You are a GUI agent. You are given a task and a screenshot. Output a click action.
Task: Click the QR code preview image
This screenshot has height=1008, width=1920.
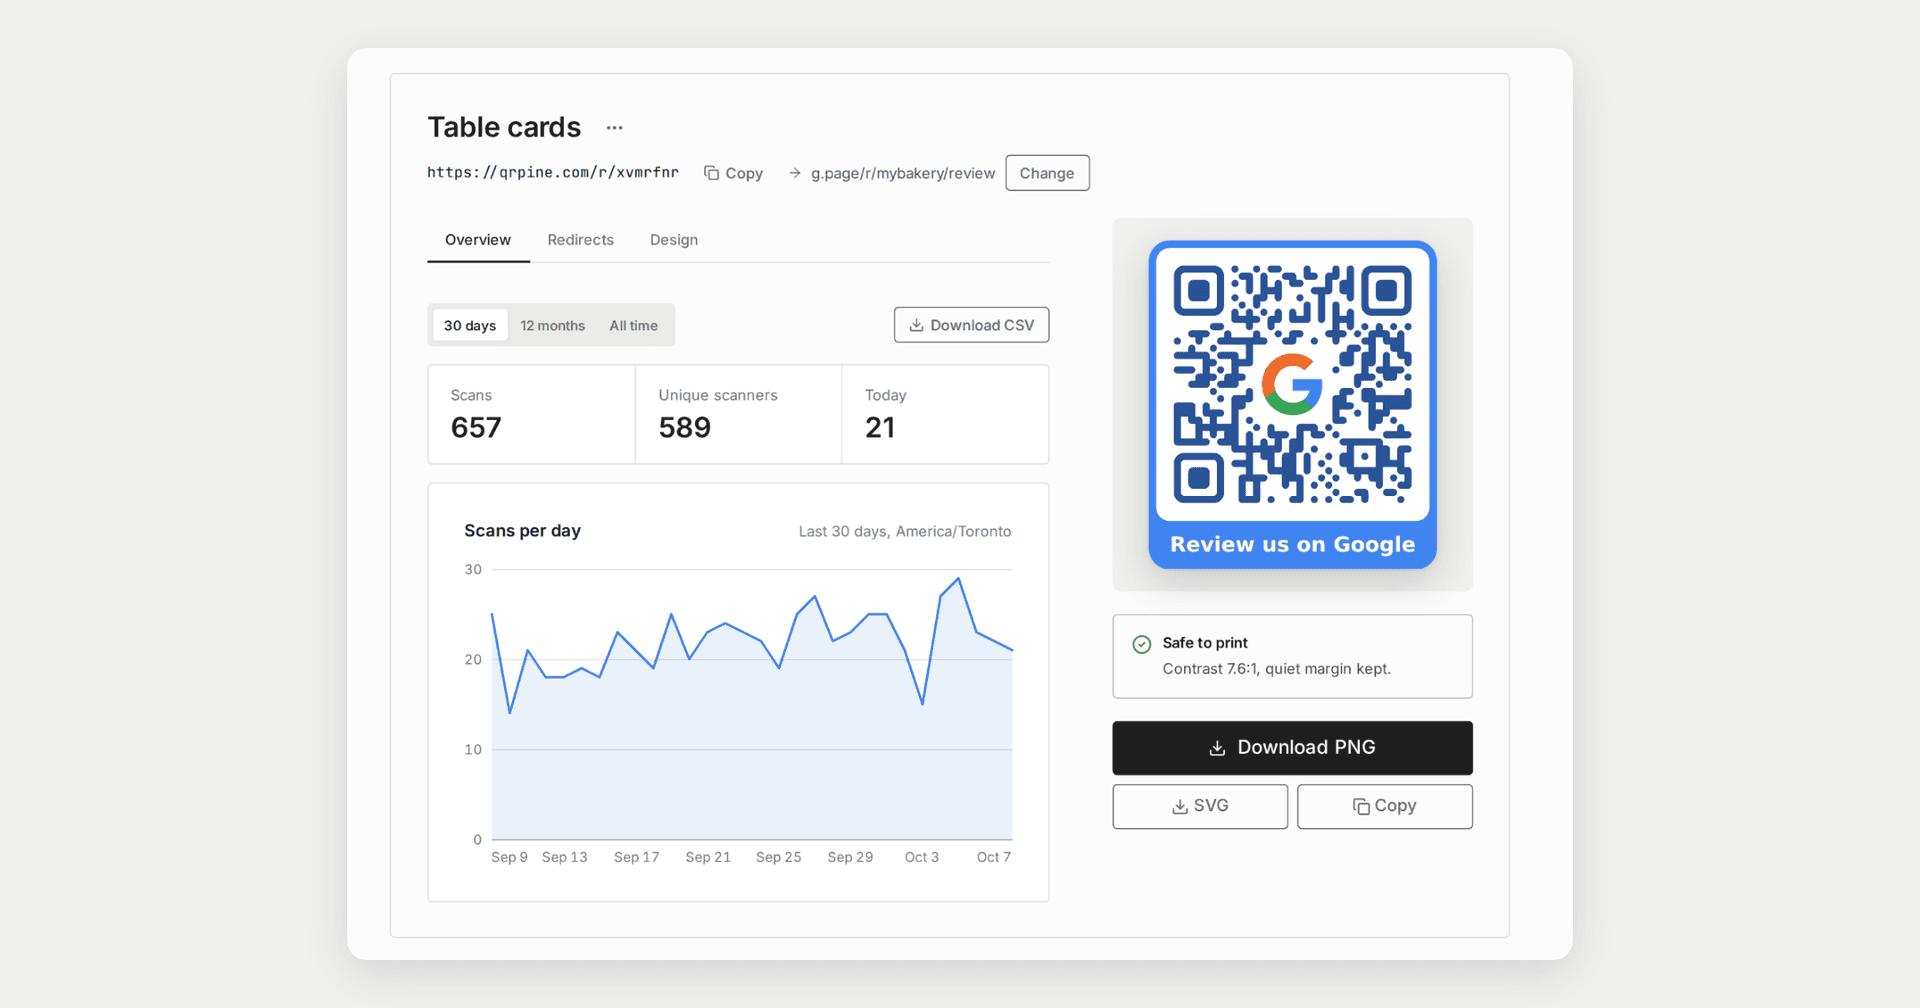[x=1292, y=404]
